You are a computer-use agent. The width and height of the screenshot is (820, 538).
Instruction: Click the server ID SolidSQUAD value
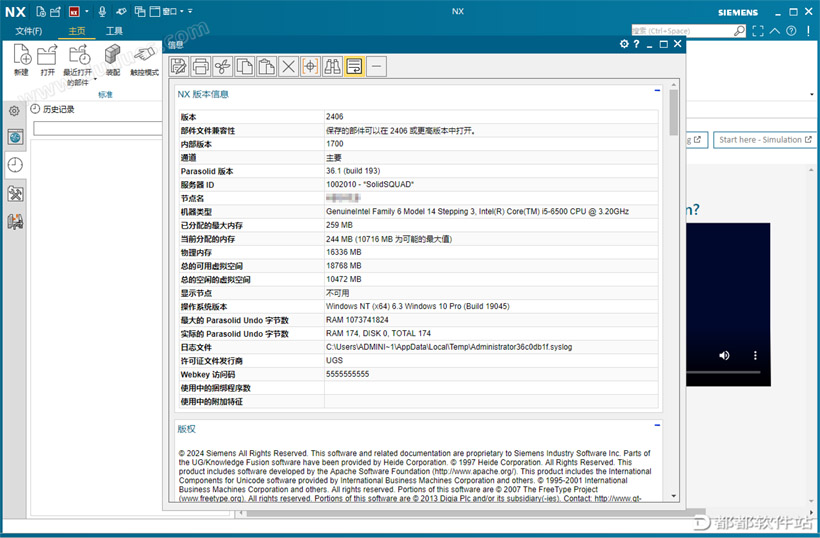[370, 185]
